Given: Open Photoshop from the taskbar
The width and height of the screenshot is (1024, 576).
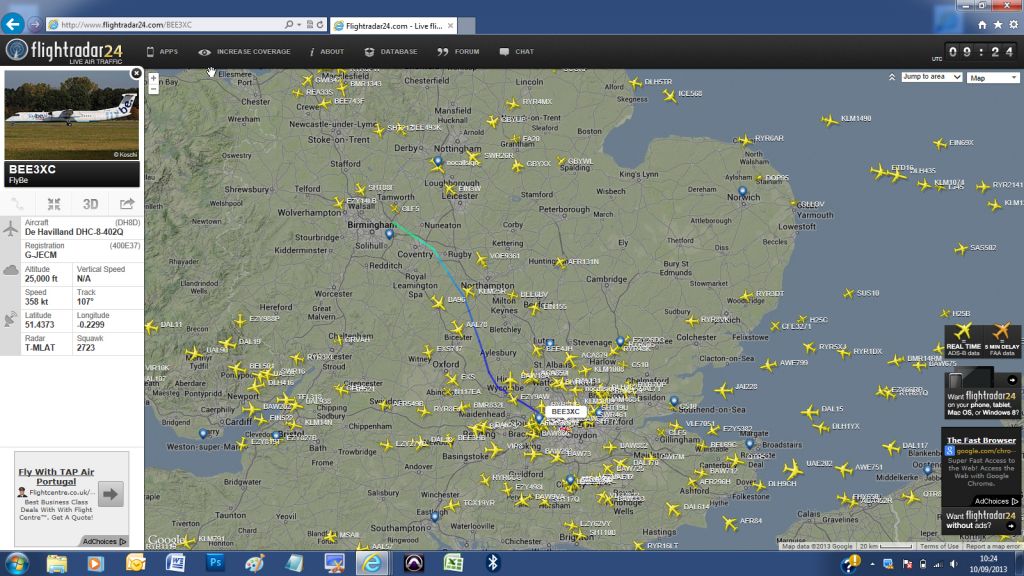Looking at the screenshot, I should [x=215, y=563].
